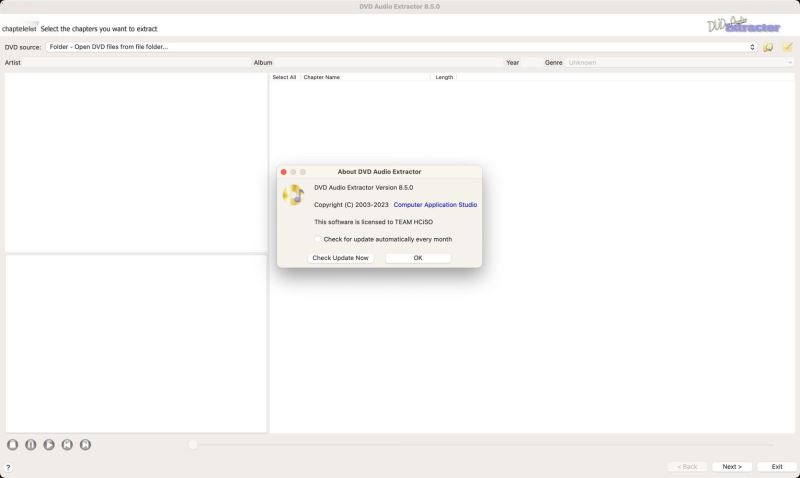Open the help question mark icon

[8, 467]
